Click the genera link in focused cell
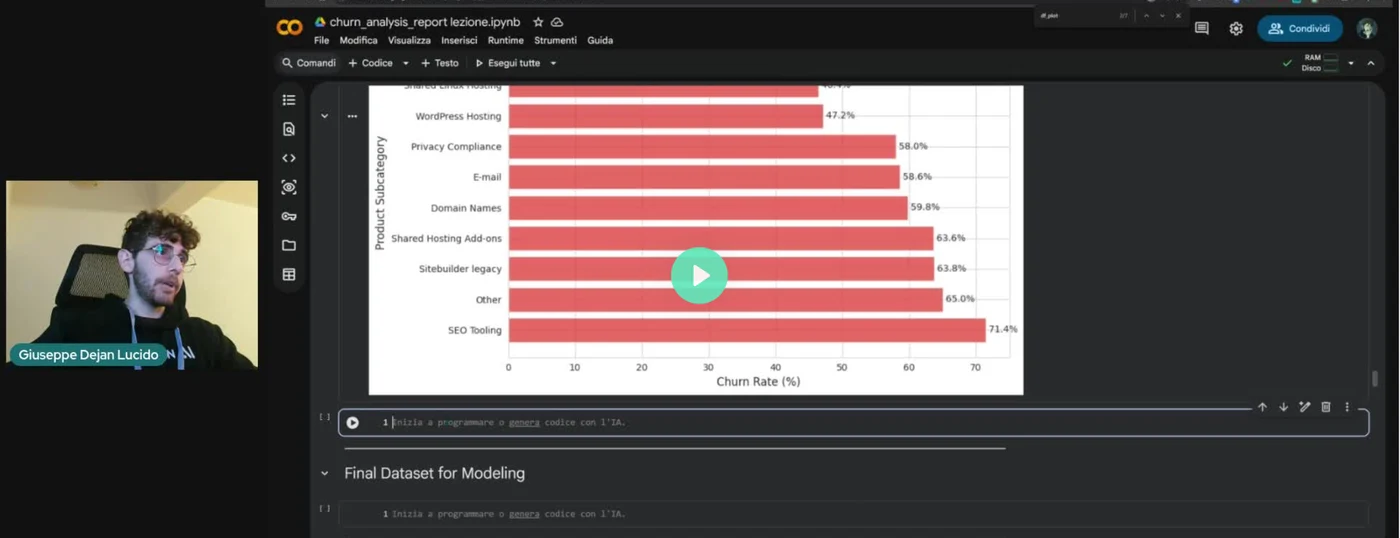Screen dimensions: 1400x538 (x=524, y=423)
